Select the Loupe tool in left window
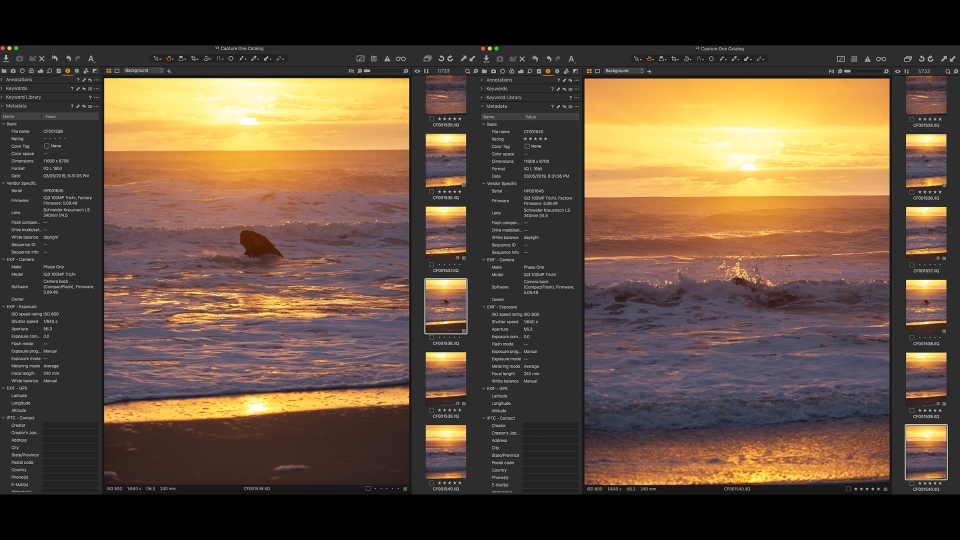960x540 pixels. click(x=182, y=59)
